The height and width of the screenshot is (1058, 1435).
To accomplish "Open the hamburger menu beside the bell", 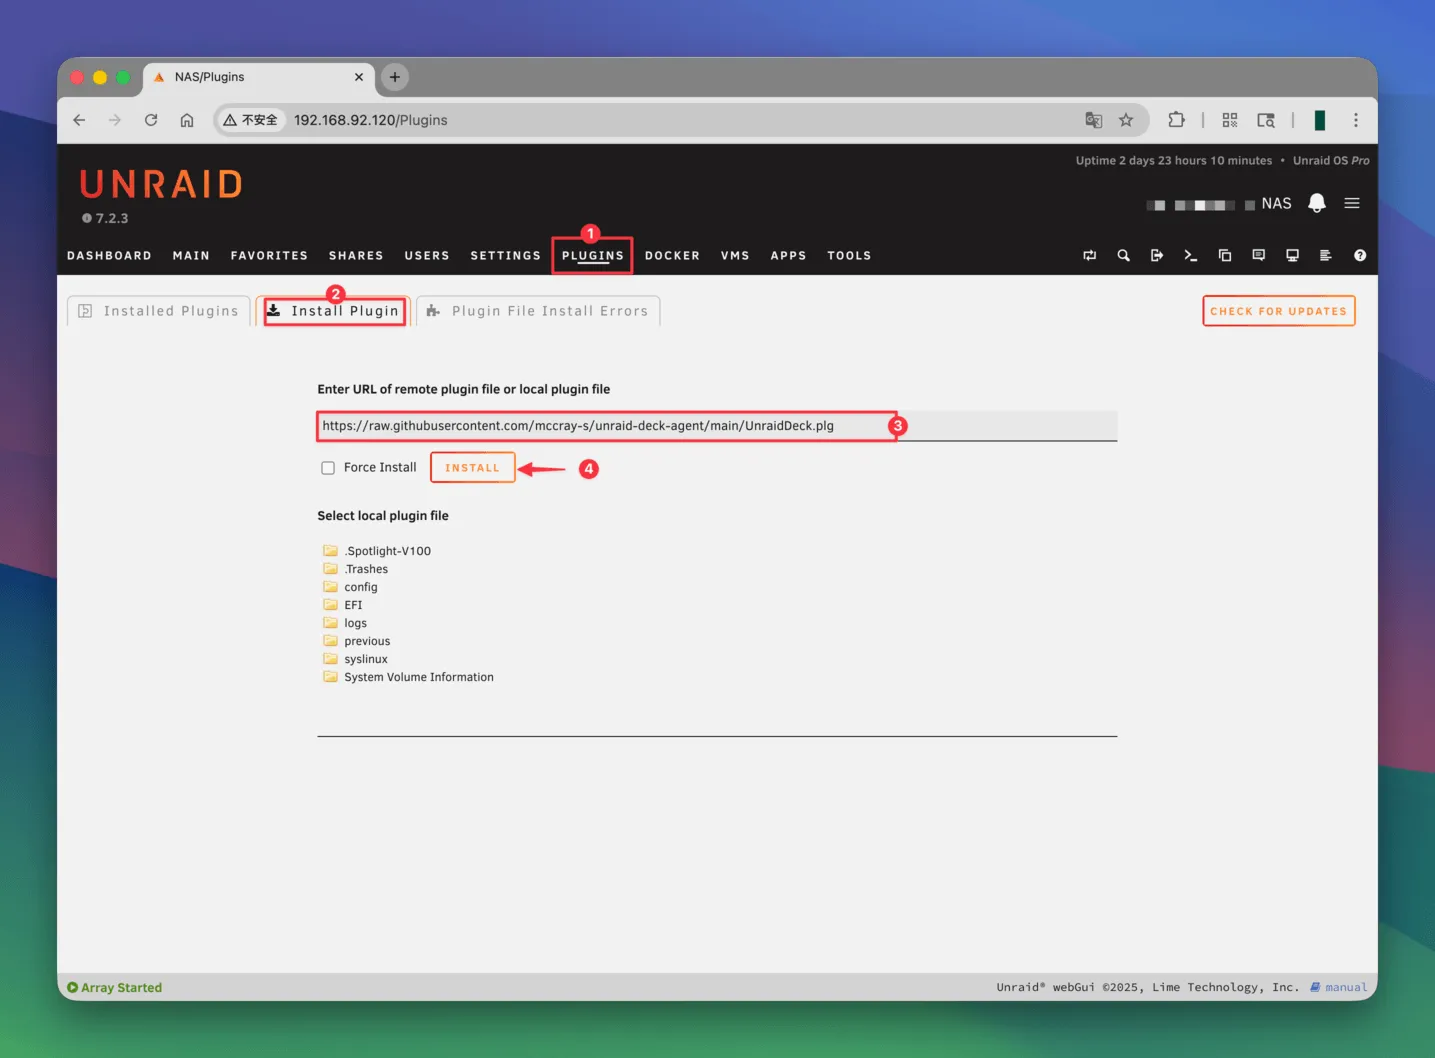I will (1352, 203).
